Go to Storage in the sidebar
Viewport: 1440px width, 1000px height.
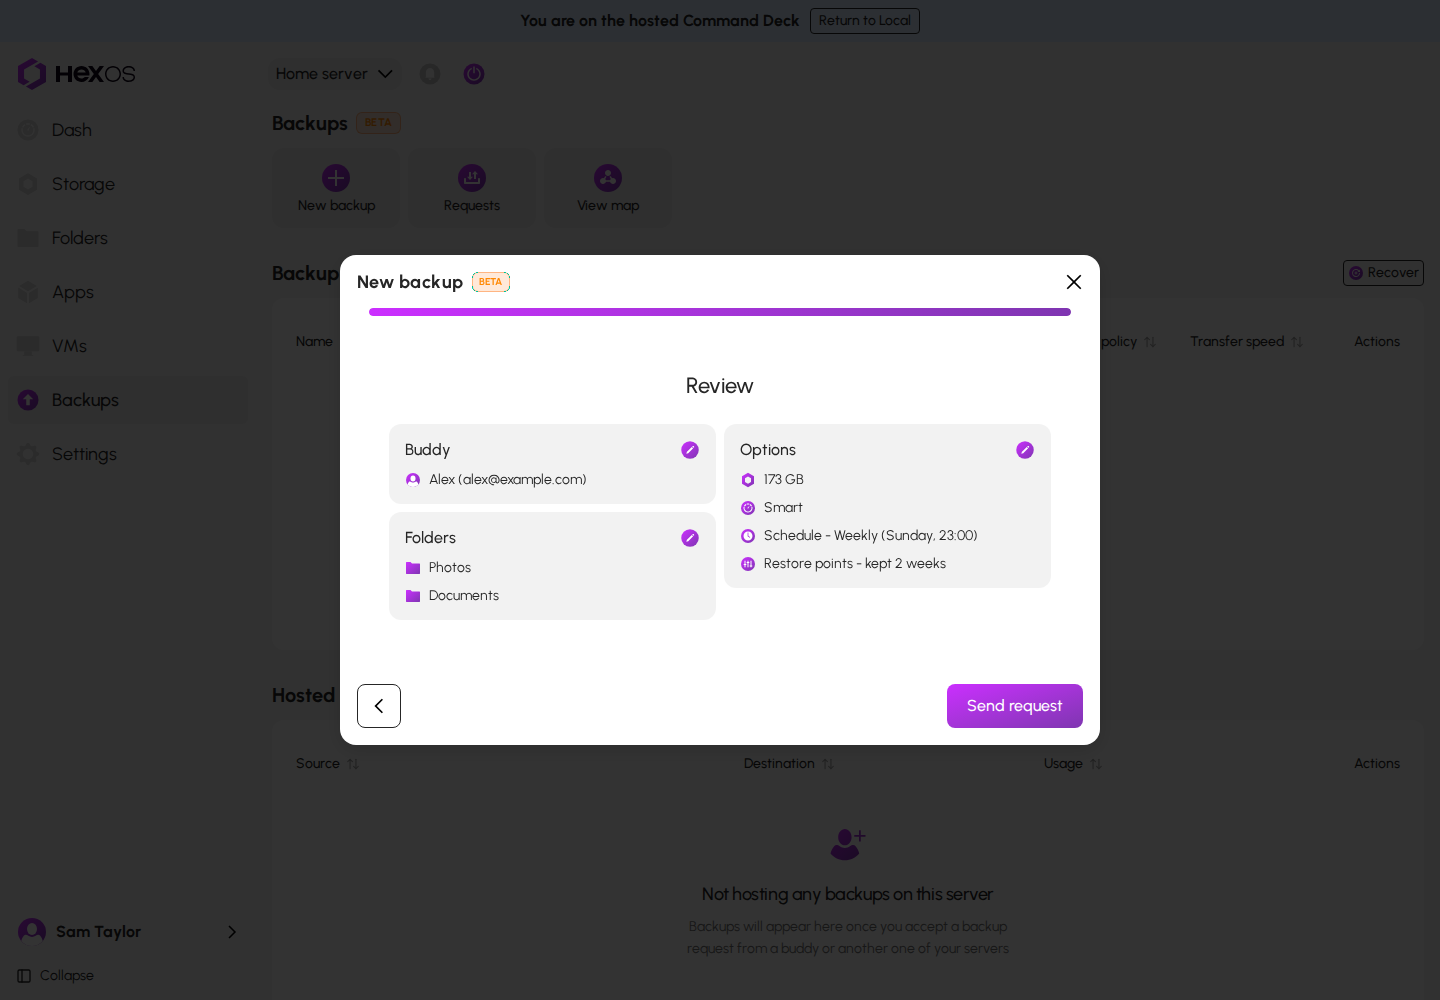[x=128, y=184]
